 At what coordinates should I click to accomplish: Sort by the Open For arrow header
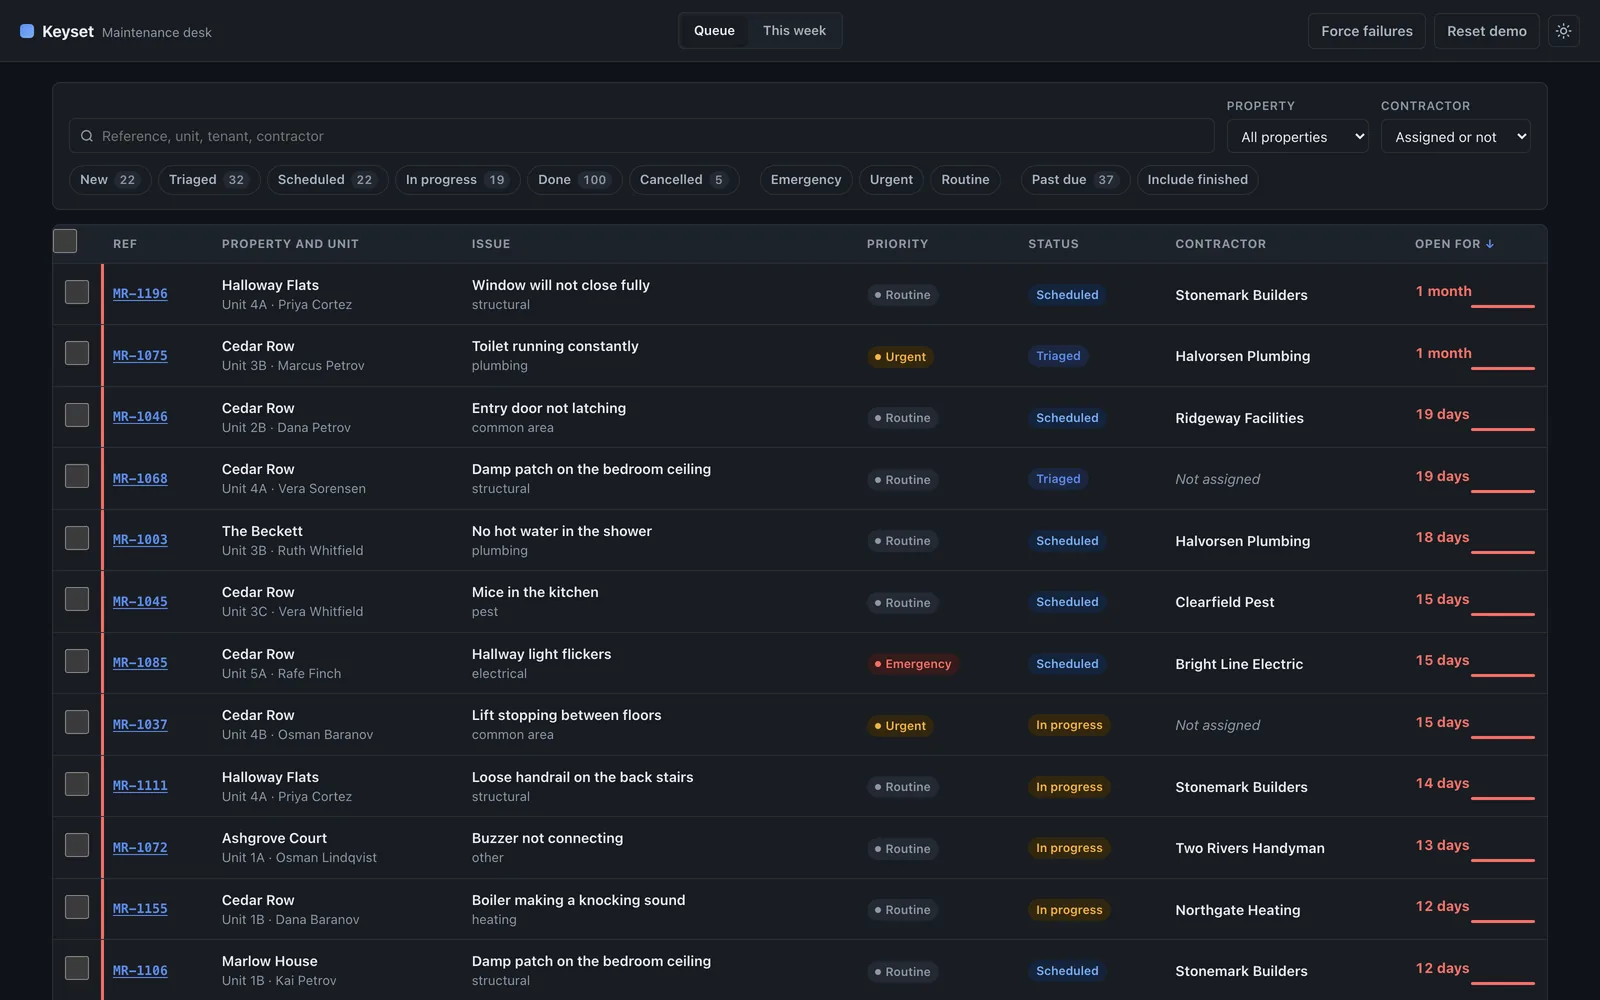point(1454,244)
